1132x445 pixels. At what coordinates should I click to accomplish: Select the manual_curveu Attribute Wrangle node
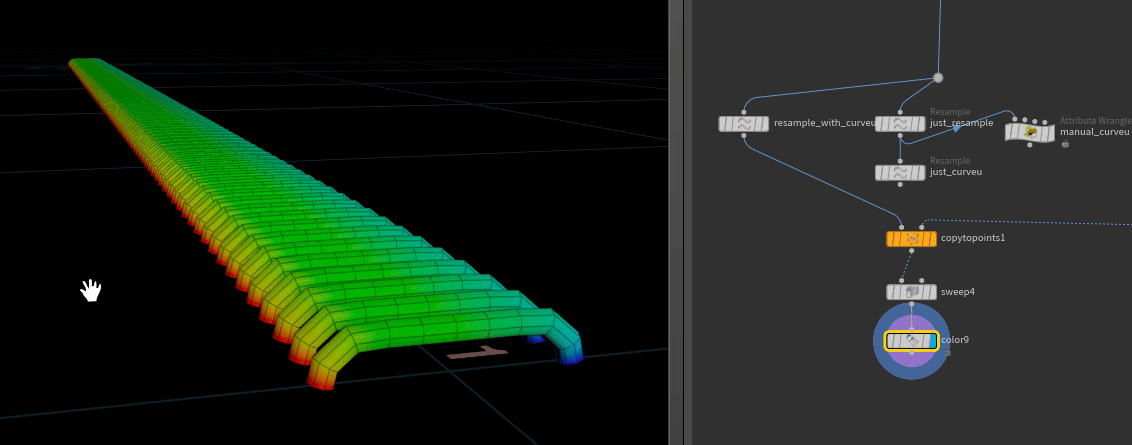(x=1030, y=132)
